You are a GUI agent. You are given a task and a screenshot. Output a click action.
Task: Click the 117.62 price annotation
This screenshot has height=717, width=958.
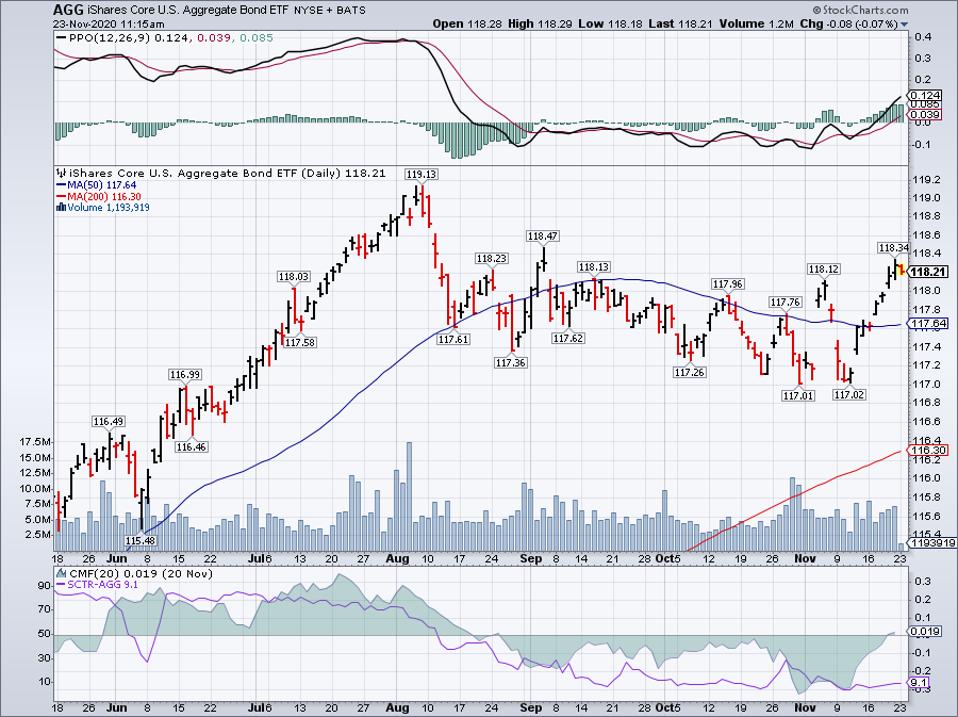[568, 338]
